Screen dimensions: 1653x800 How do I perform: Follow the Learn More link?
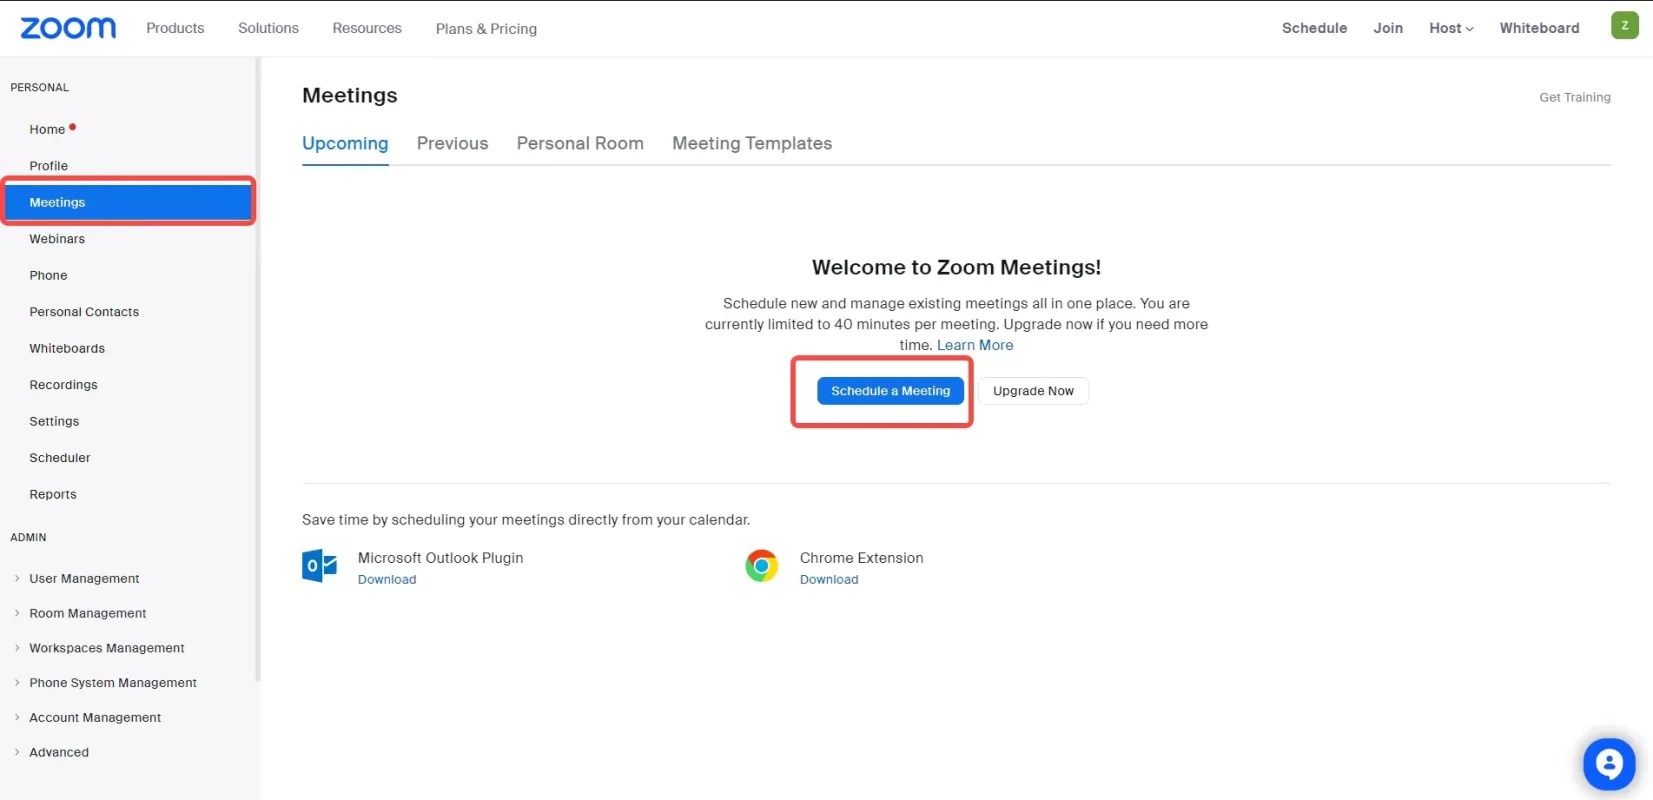click(975, 345)
